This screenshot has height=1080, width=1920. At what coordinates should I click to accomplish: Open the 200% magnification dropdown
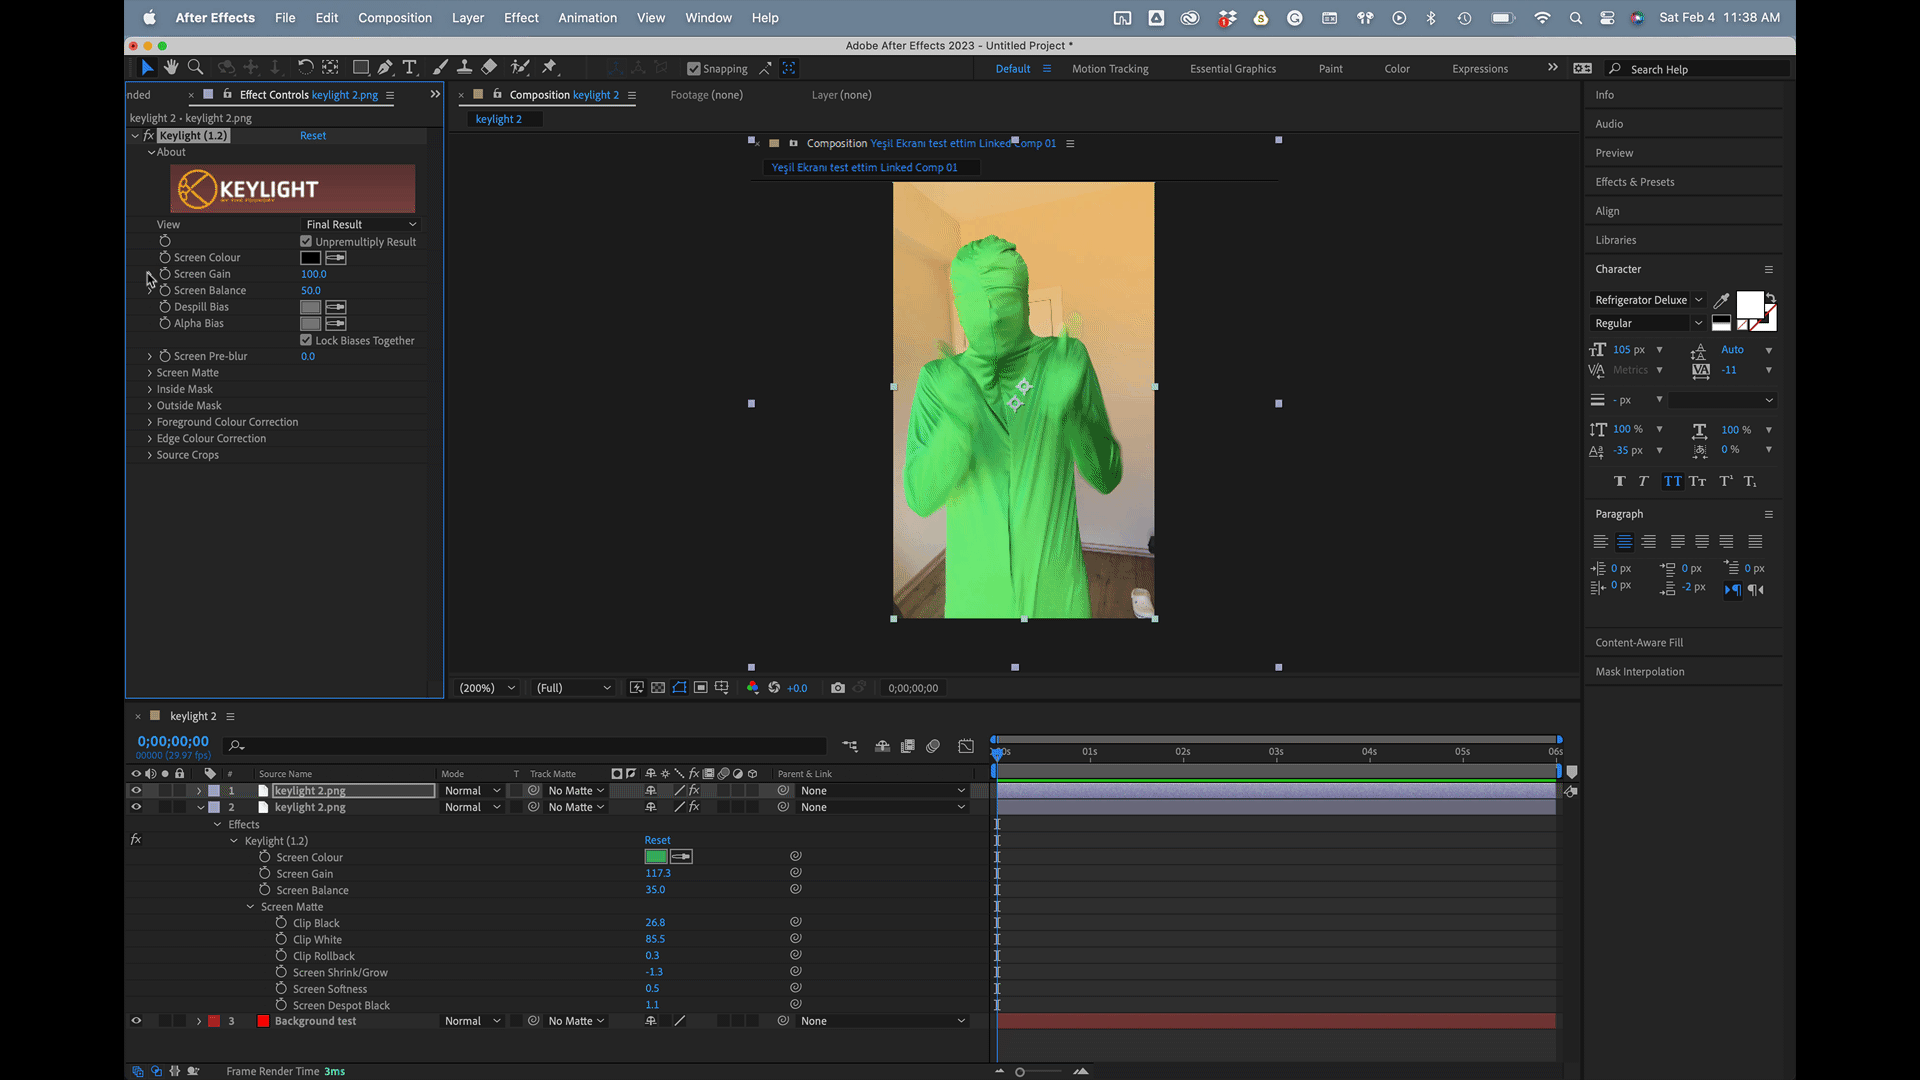tap(487, 688)
